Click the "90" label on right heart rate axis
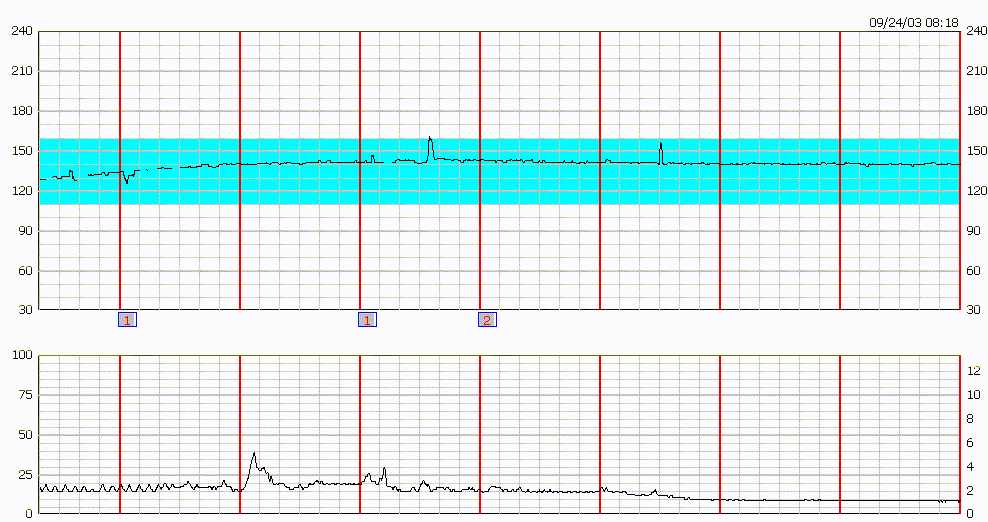Screen dimensions: 988x522 click(x=973, y=231)
